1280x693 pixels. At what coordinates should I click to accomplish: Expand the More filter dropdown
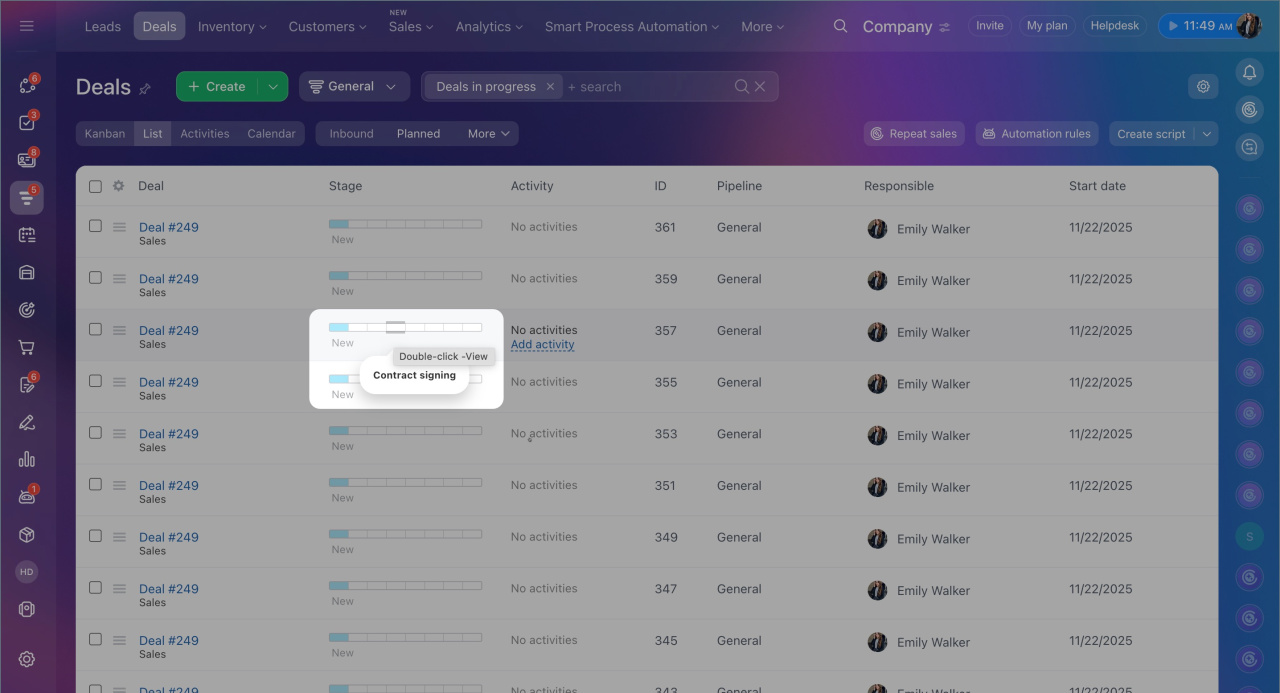[x=488, y=134]
